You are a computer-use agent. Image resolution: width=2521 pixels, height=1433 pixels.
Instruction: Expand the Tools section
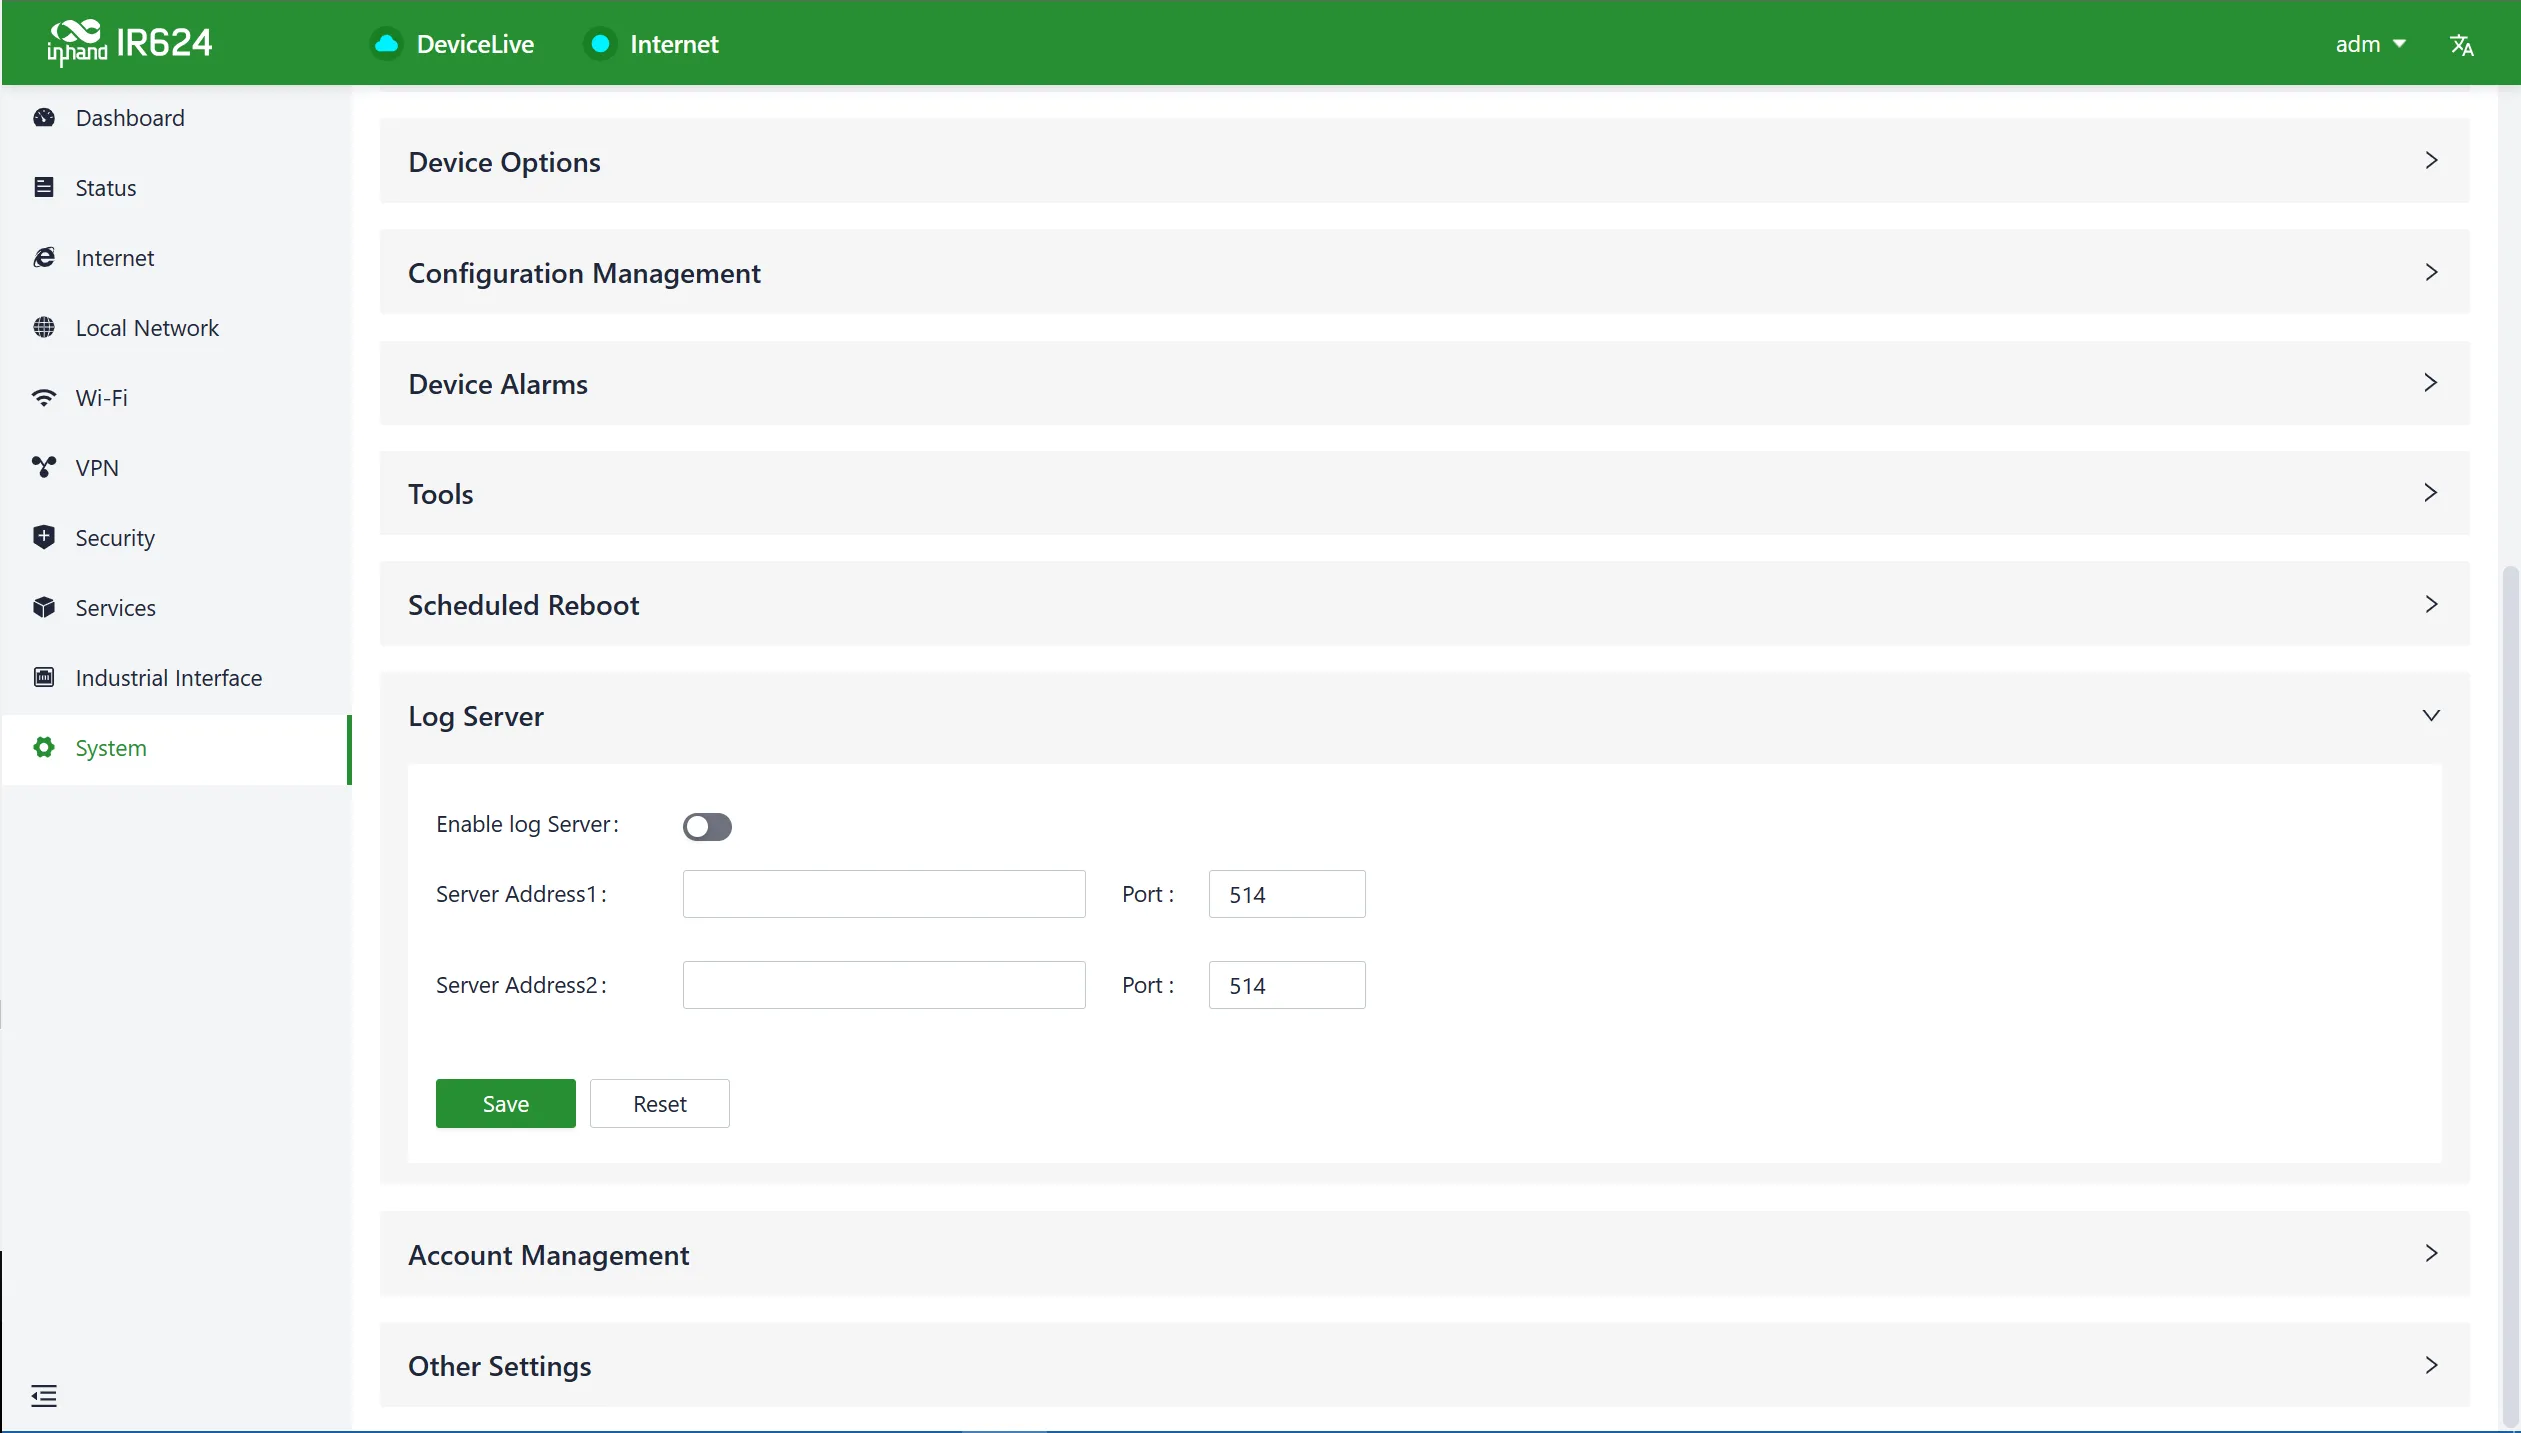(1424, 493)
